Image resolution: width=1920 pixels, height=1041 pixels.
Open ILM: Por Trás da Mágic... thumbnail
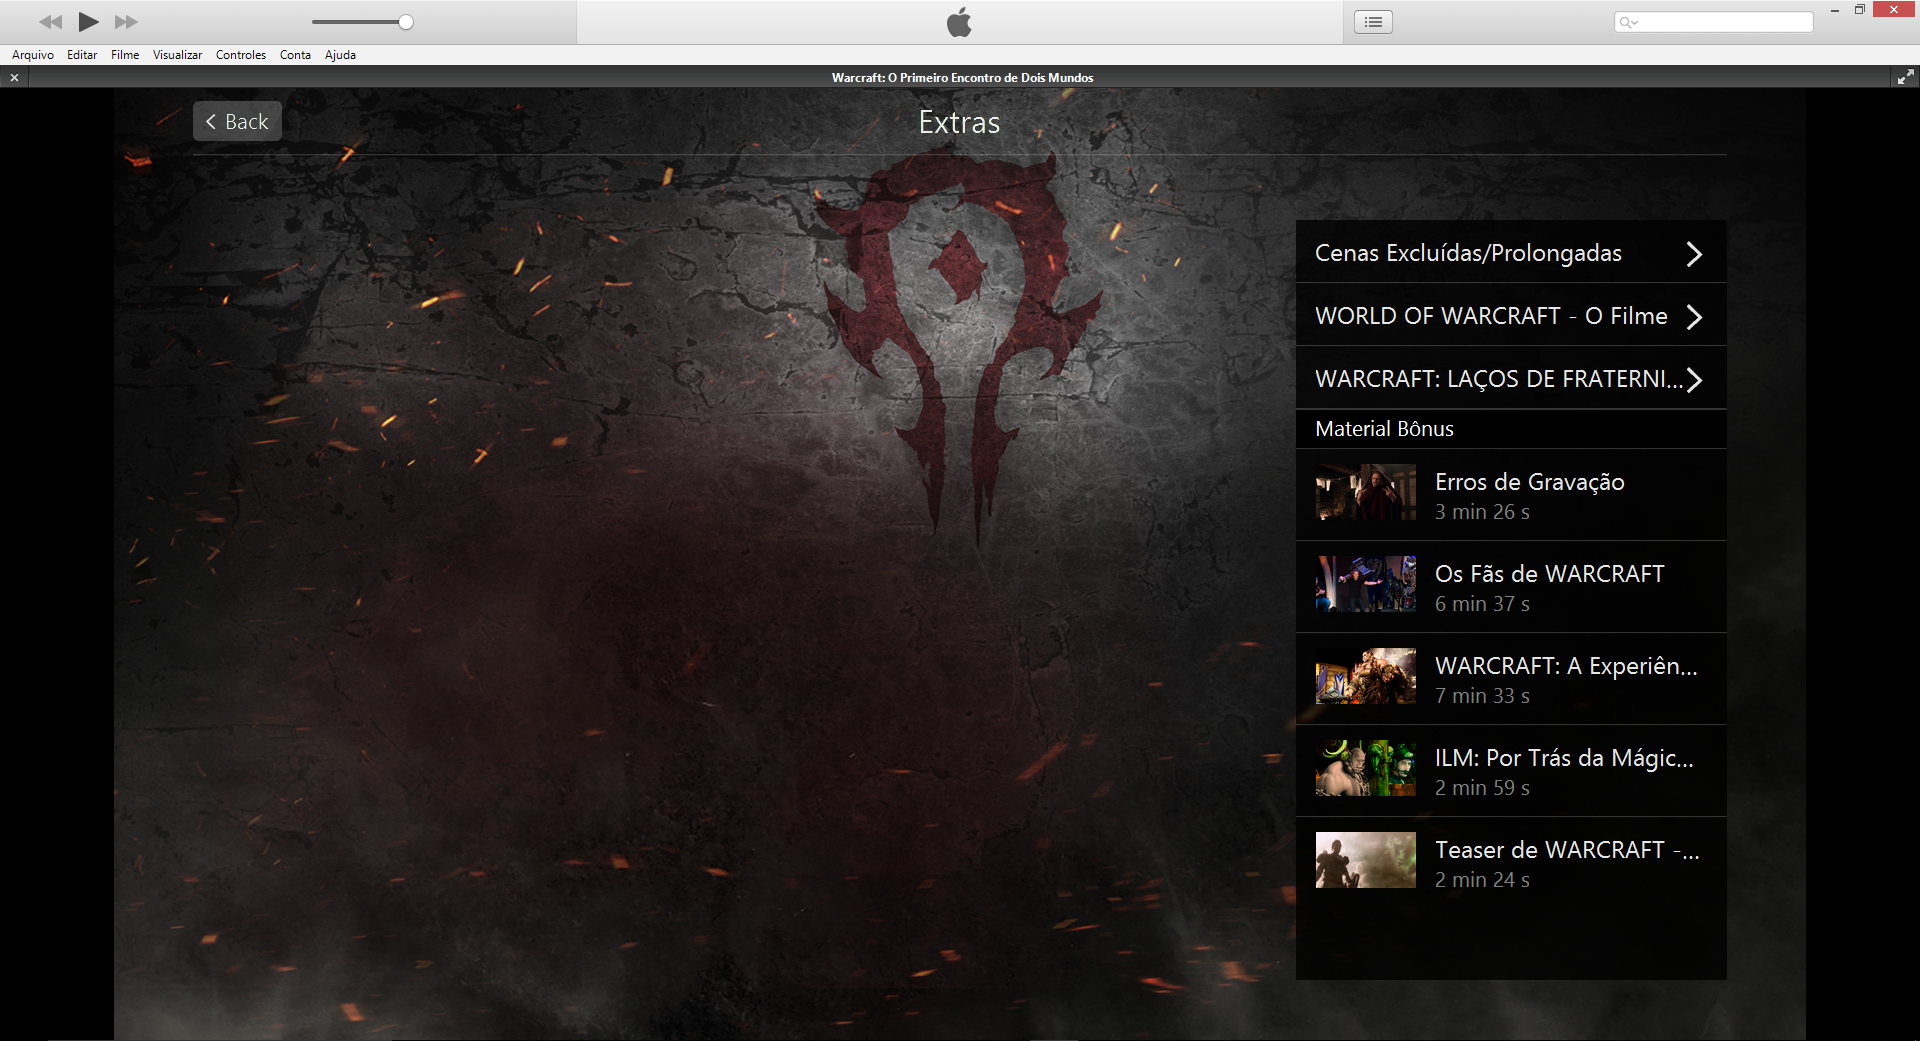tap(1365, 768)
